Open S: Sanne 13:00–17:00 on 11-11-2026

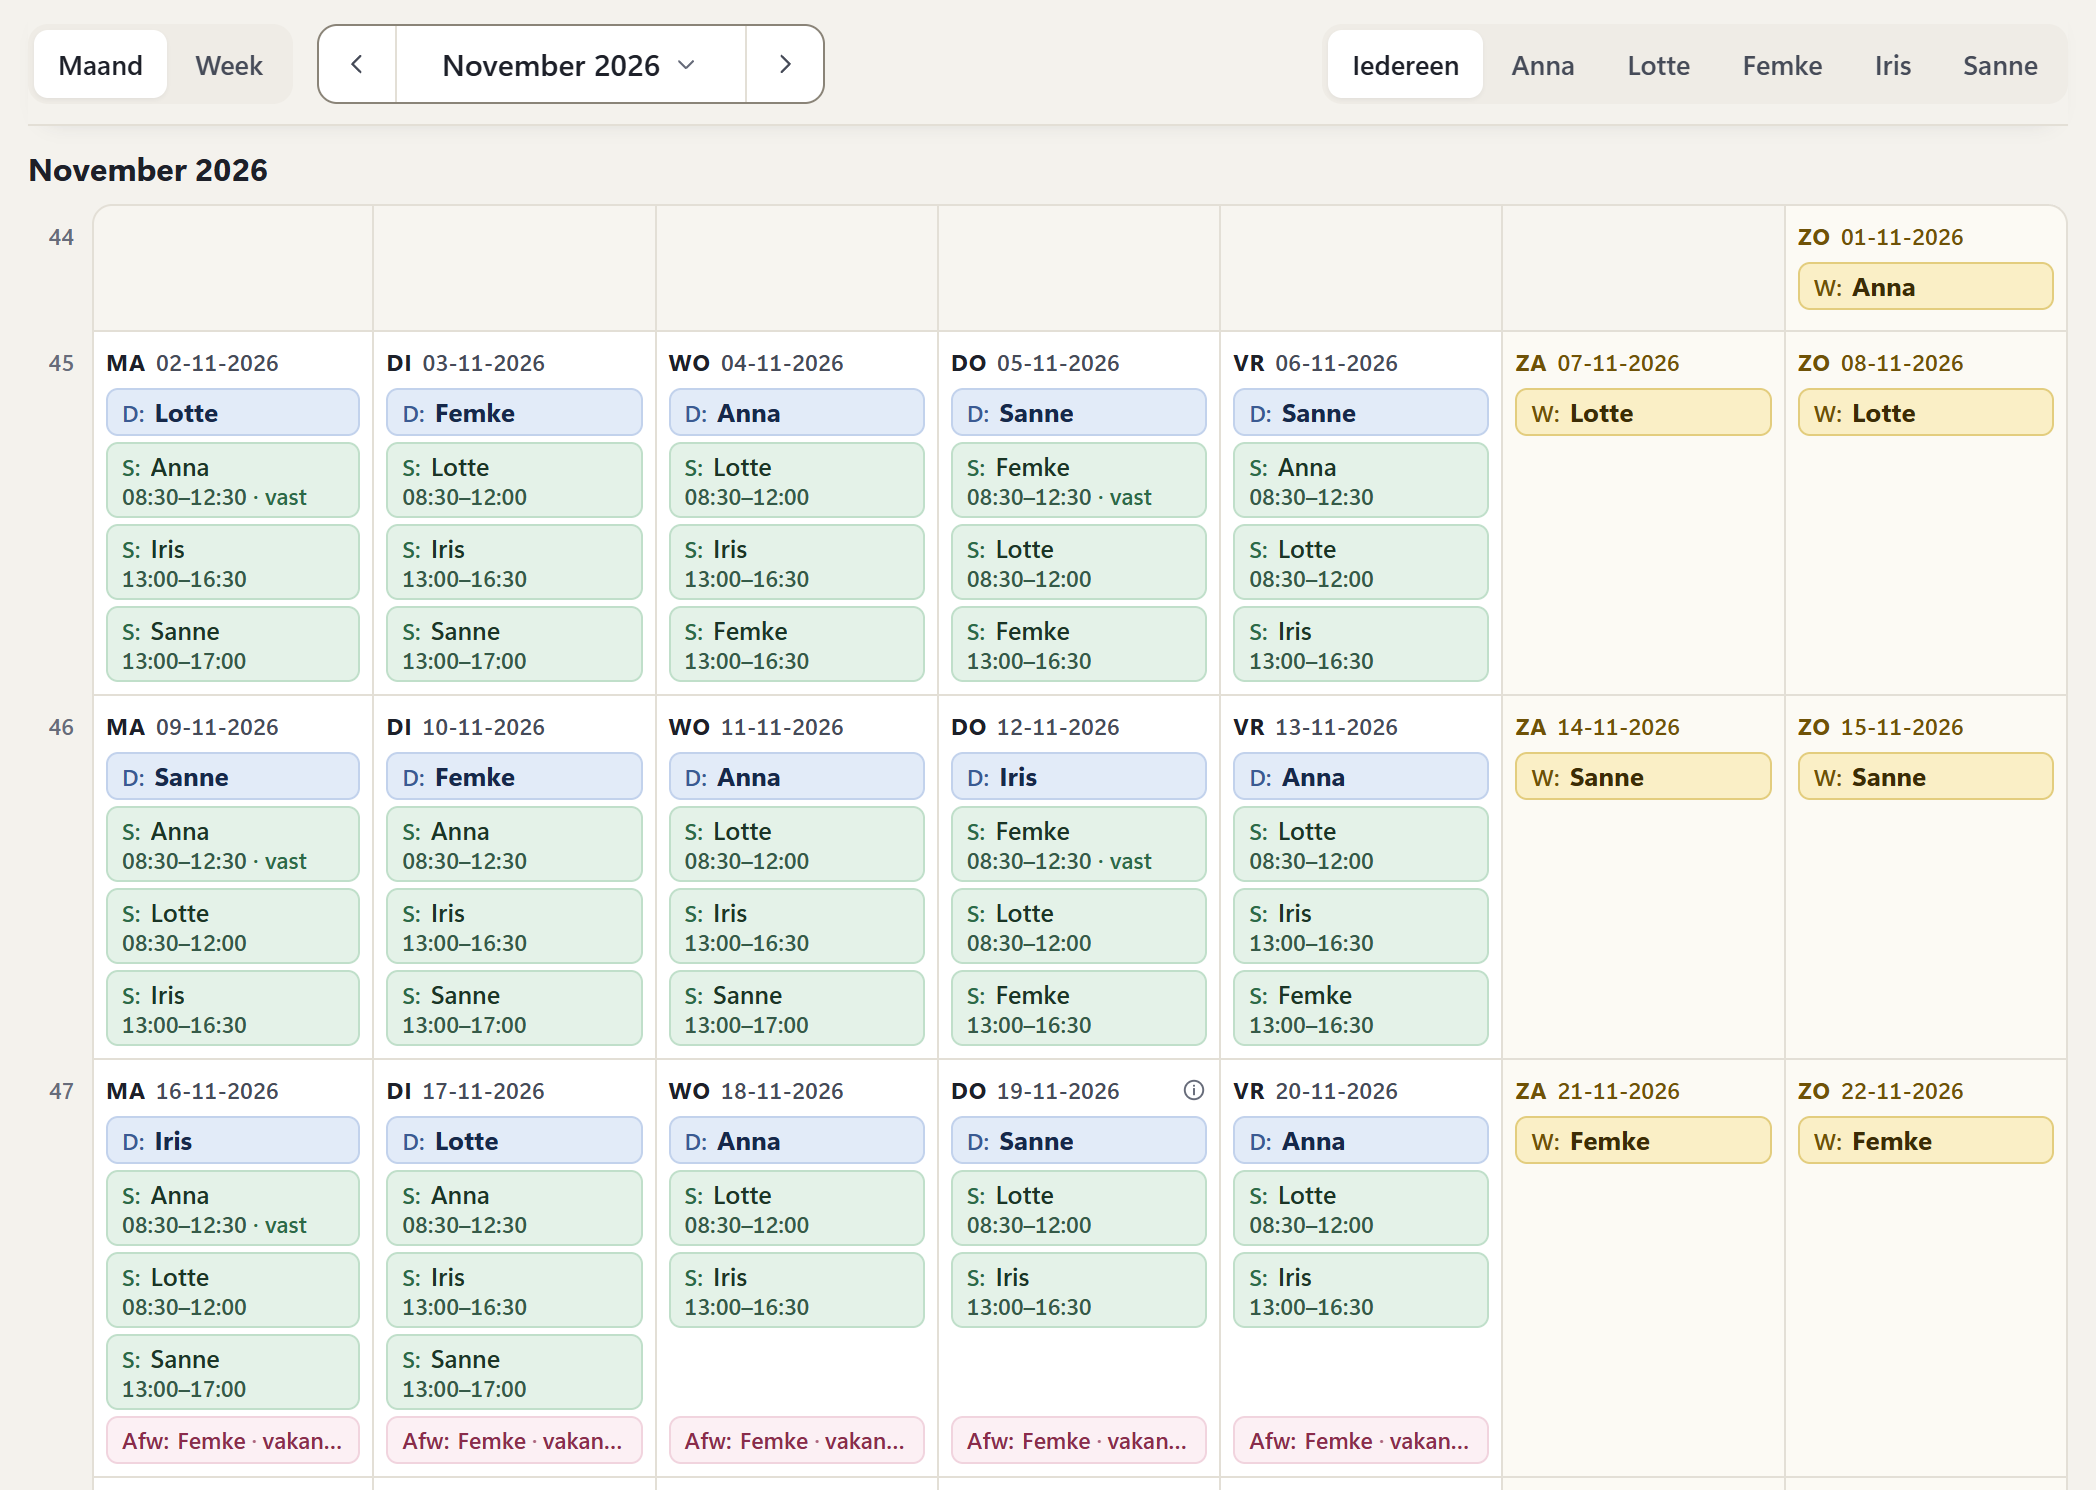coord(796,1009)
